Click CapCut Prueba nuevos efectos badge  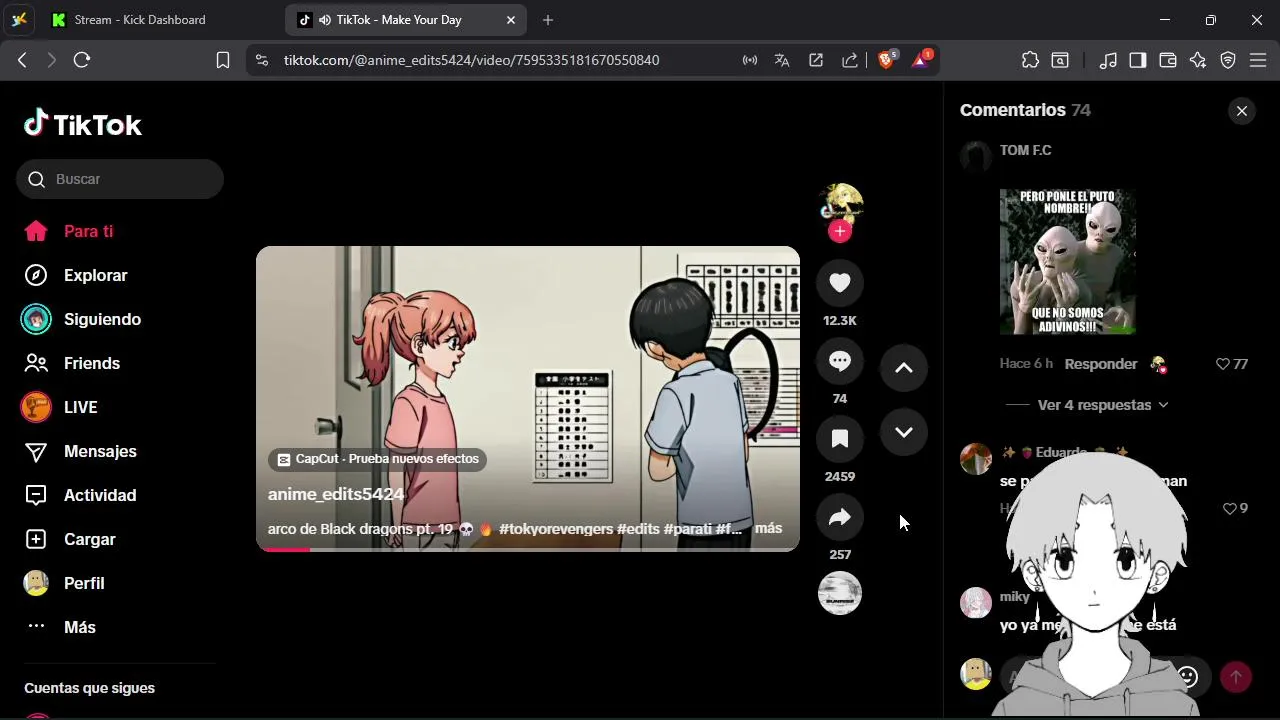click(377, 459)
